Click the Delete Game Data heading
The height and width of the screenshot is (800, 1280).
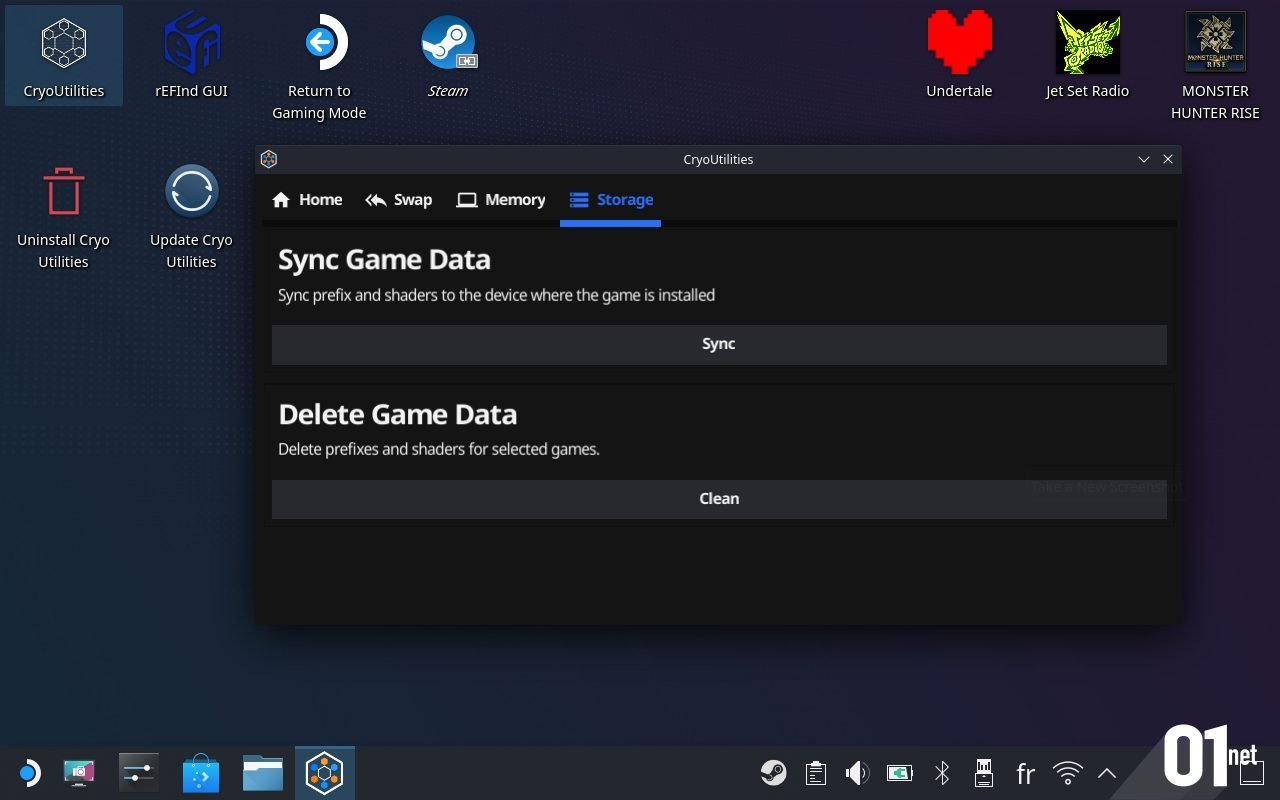[398, 414]
